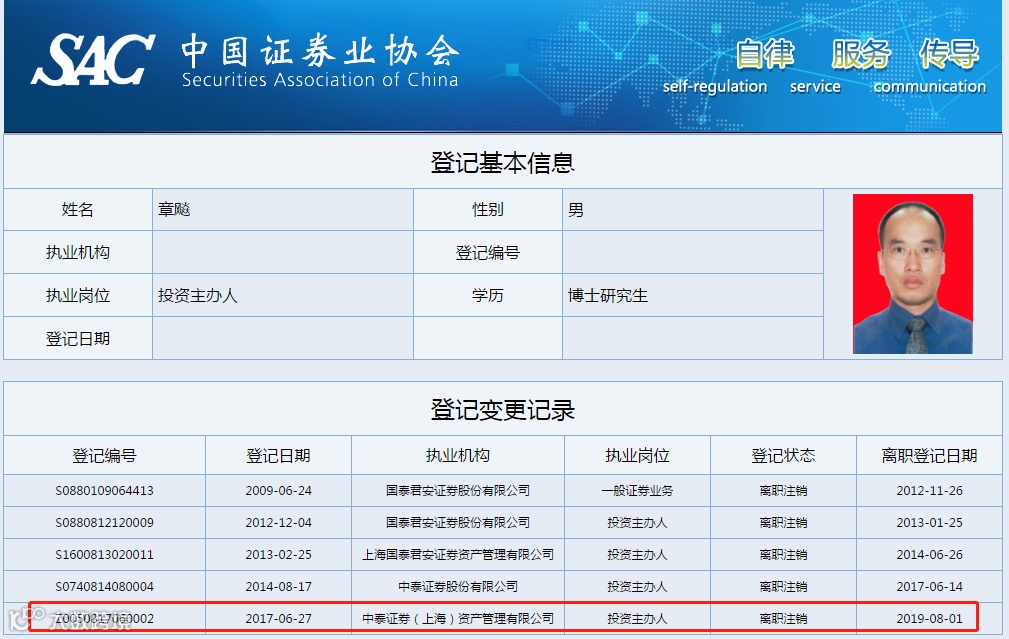This screenshot has height=639, width=1009.
Task: Click the 登记日期 column header
Action: (279, 456)
